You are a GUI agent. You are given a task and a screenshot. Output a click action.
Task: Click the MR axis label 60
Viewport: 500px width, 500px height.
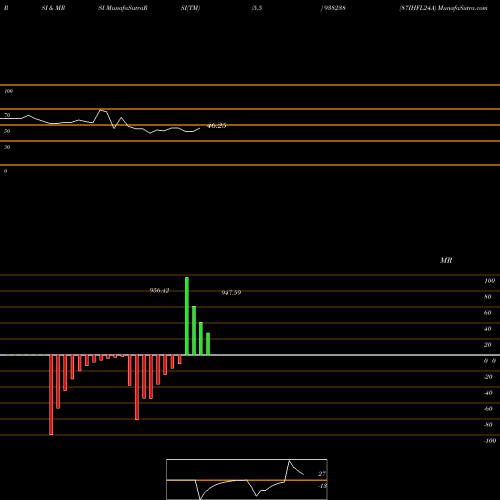pyautogui.click(x=488, y=313)
